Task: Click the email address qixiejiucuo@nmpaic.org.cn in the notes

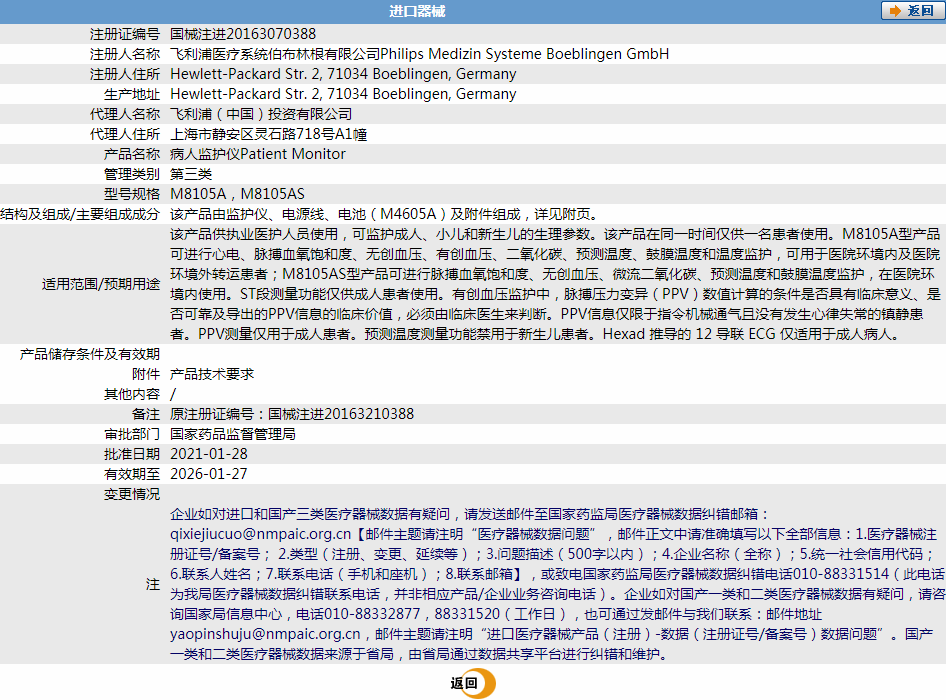Action: (x=261, y=534)
